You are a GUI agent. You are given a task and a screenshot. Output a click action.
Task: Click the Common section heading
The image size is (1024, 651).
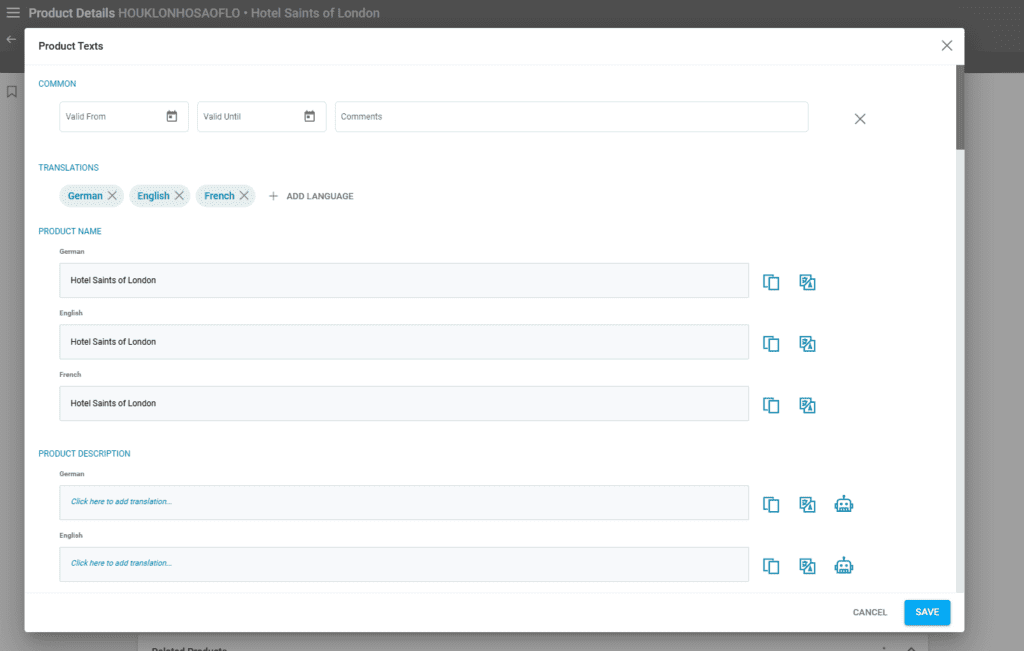pyautogui.click(x=57, y=84)
